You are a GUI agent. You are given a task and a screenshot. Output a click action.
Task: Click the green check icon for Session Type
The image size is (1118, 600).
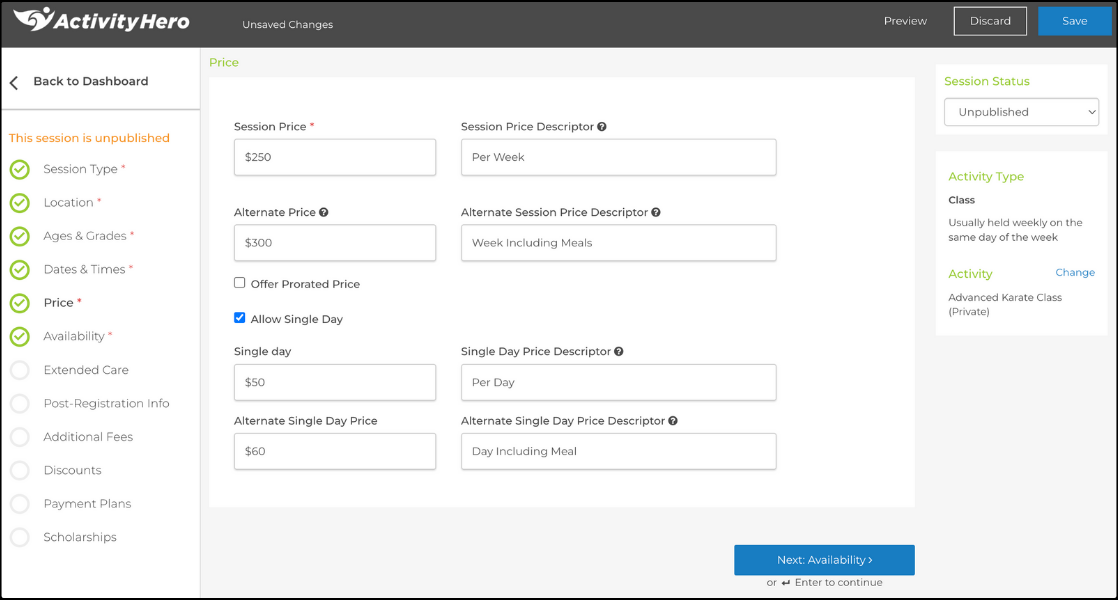point(20,170)
